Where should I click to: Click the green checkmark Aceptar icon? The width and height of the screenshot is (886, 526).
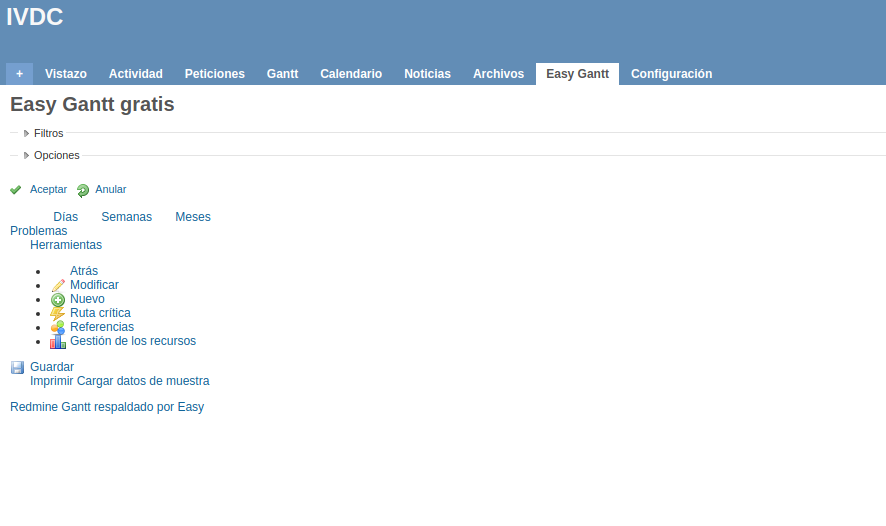16,190
